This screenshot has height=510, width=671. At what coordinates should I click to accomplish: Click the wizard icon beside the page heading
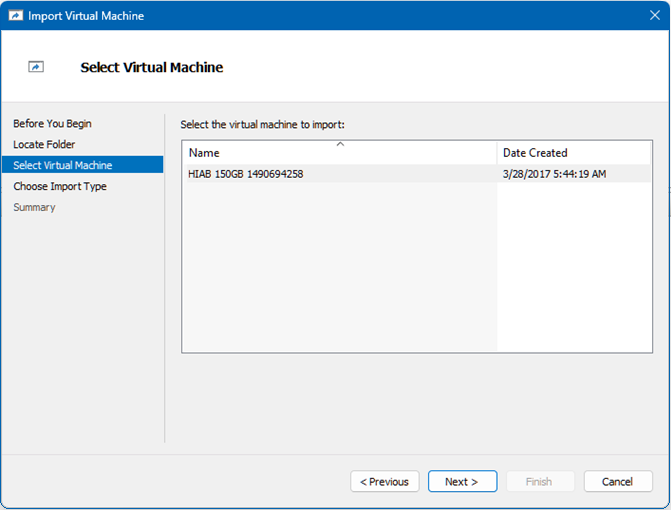tap(36, 67)
